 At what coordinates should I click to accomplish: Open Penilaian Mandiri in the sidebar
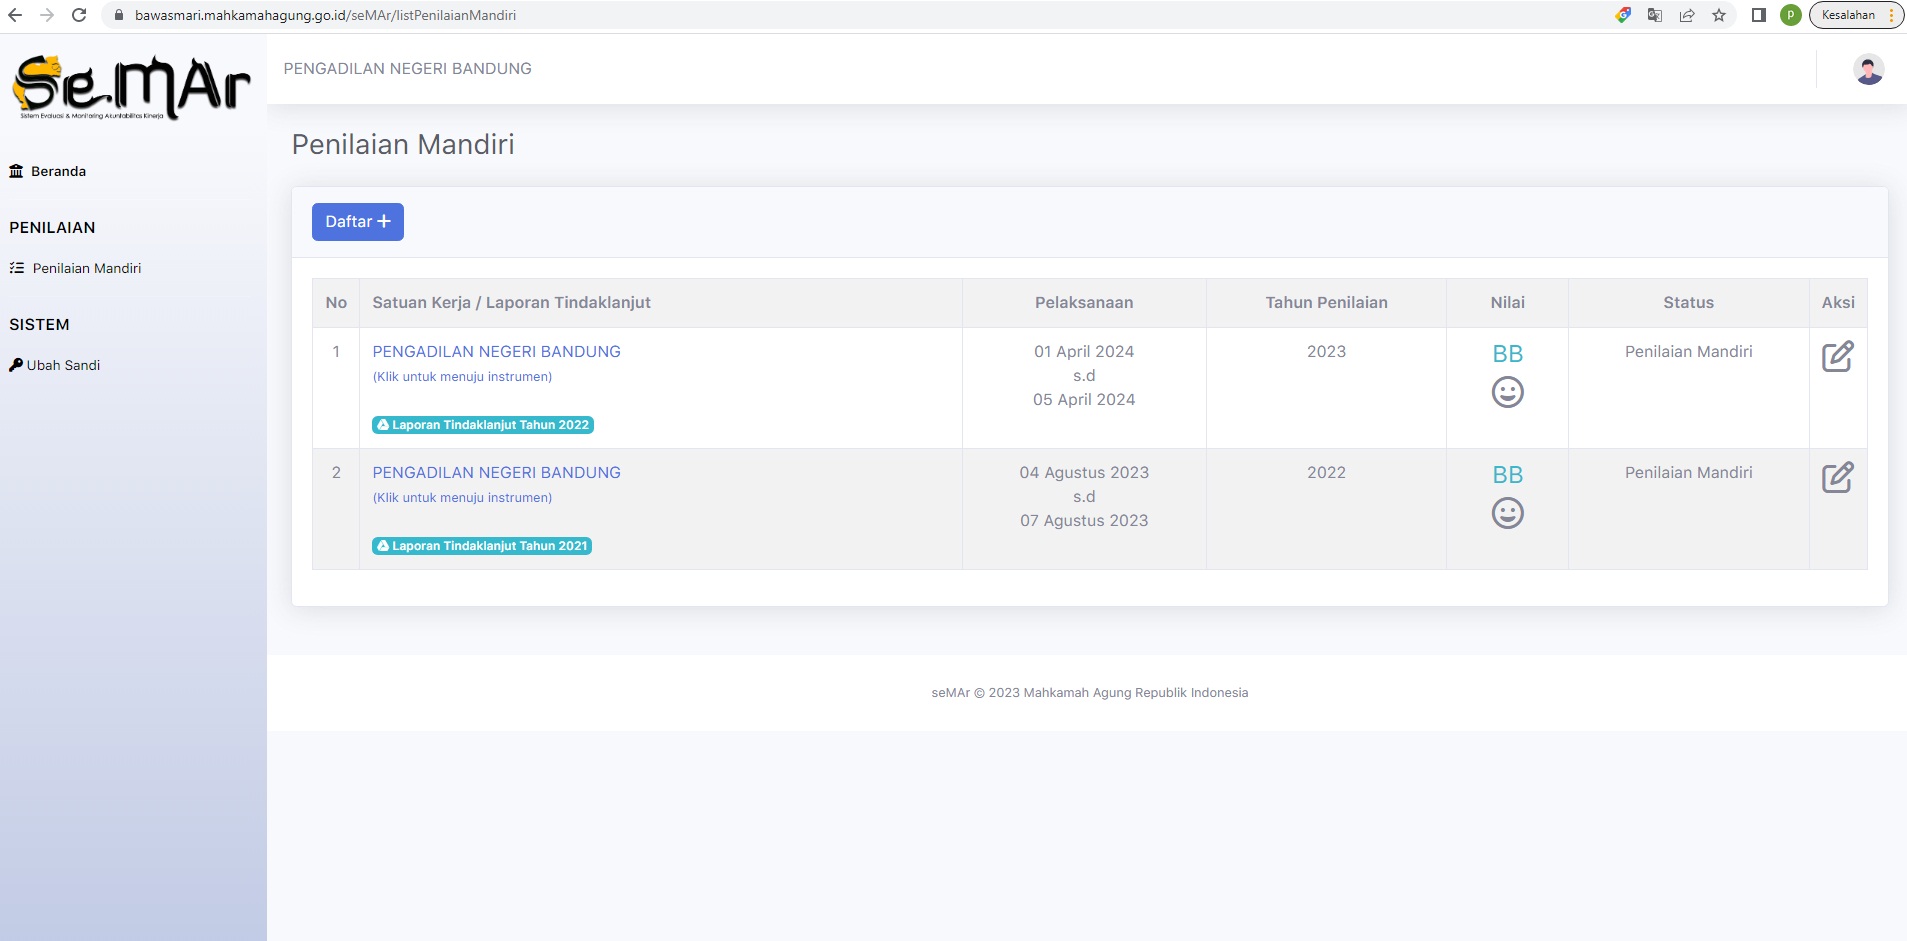click(86, 268)
